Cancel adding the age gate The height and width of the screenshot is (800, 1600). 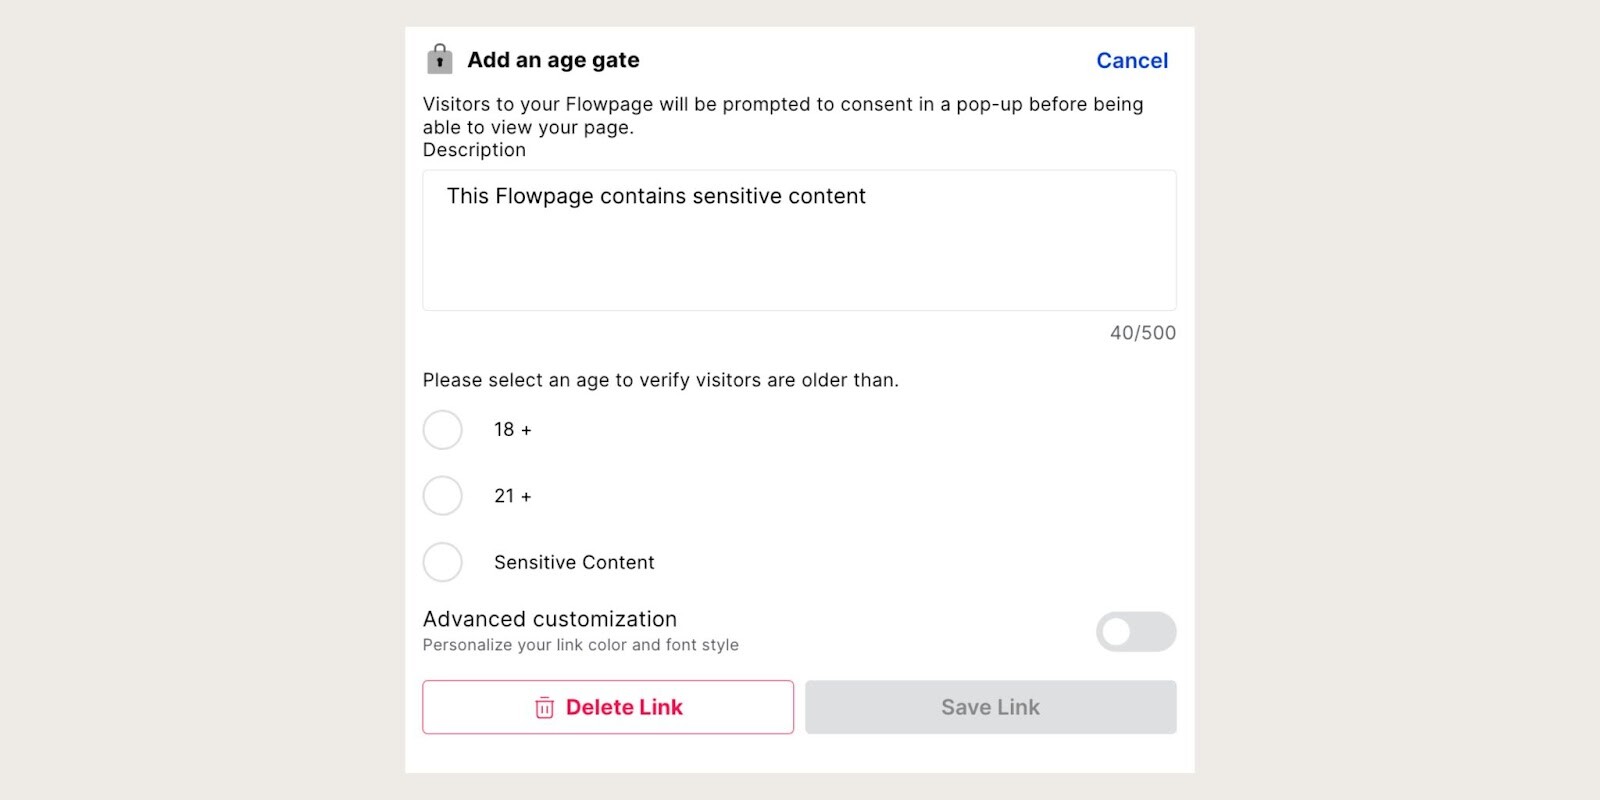pos(1132,60)
